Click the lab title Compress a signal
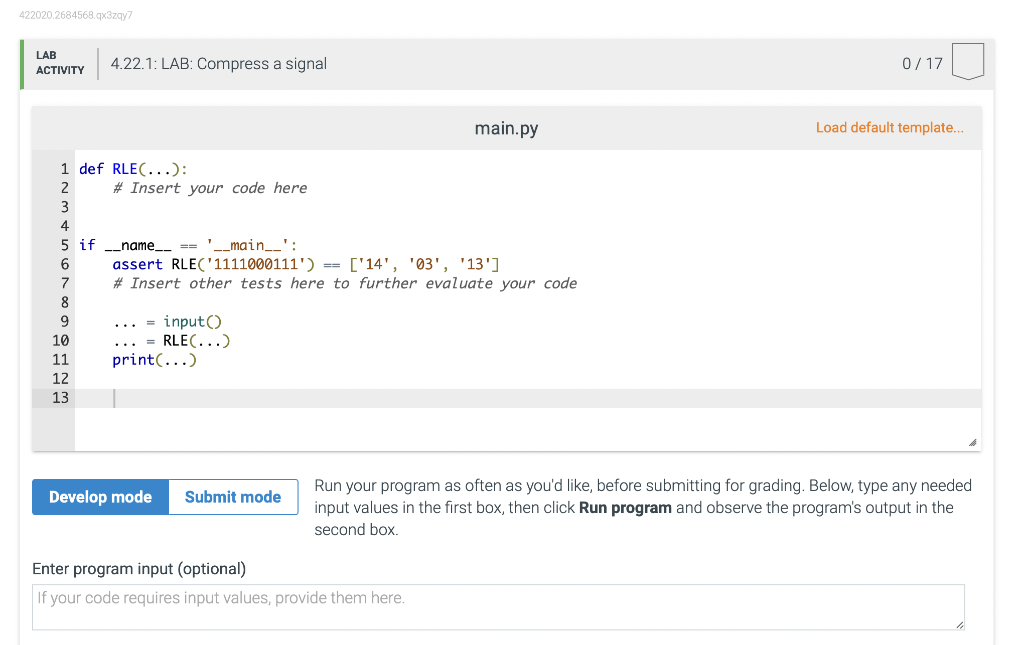 [x=217, y=63]
